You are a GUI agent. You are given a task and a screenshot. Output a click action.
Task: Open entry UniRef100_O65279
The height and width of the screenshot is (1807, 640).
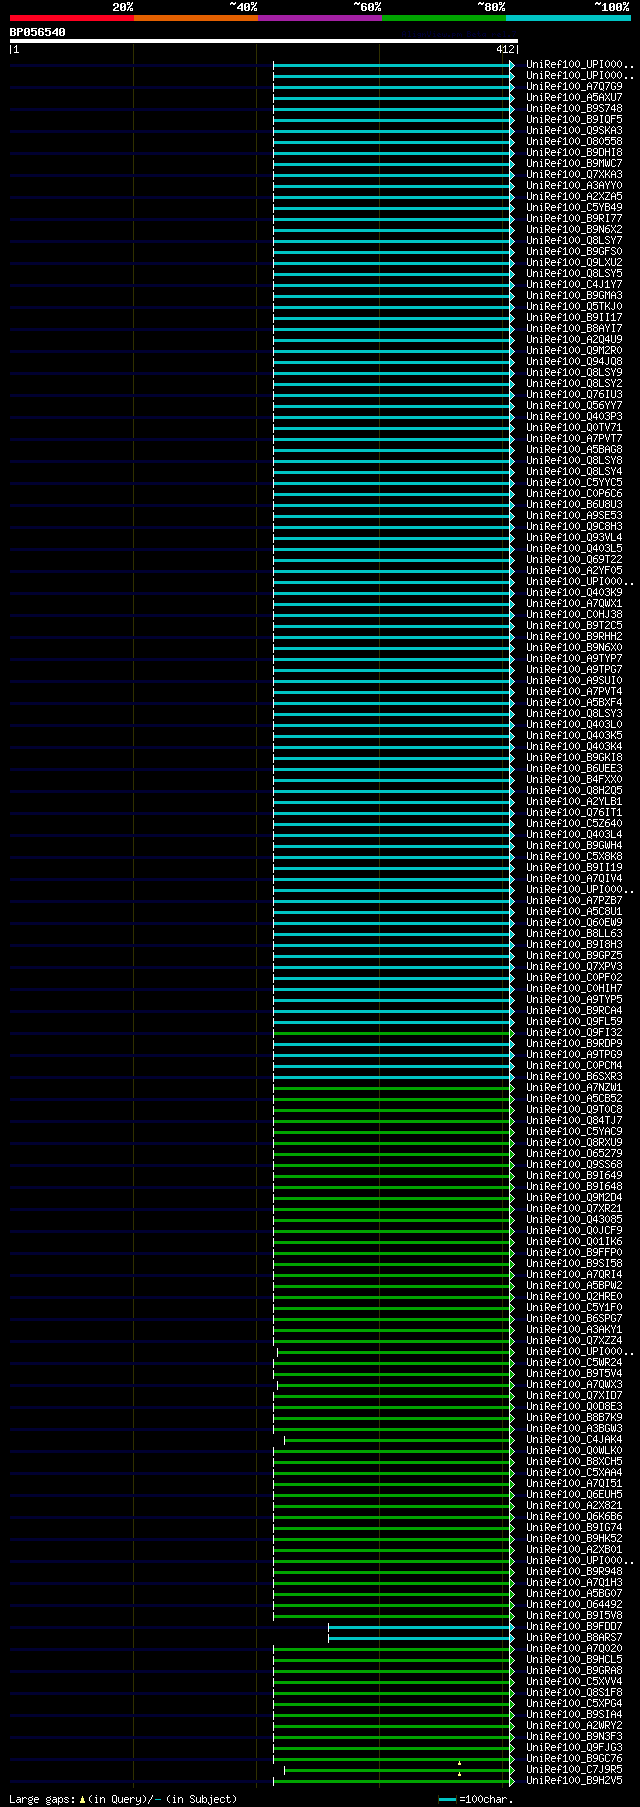(x=574, y=1154)
